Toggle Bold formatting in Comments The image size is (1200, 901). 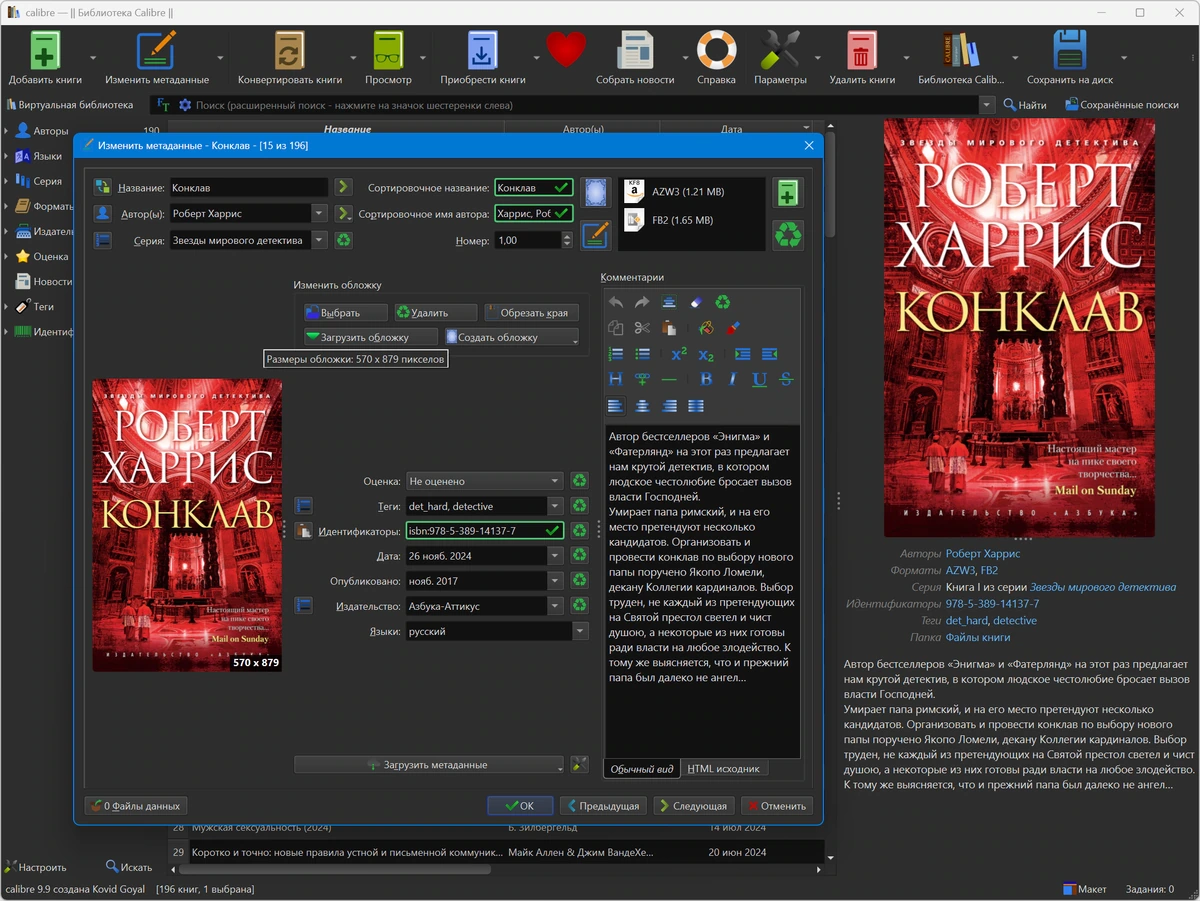pos(706,379)
